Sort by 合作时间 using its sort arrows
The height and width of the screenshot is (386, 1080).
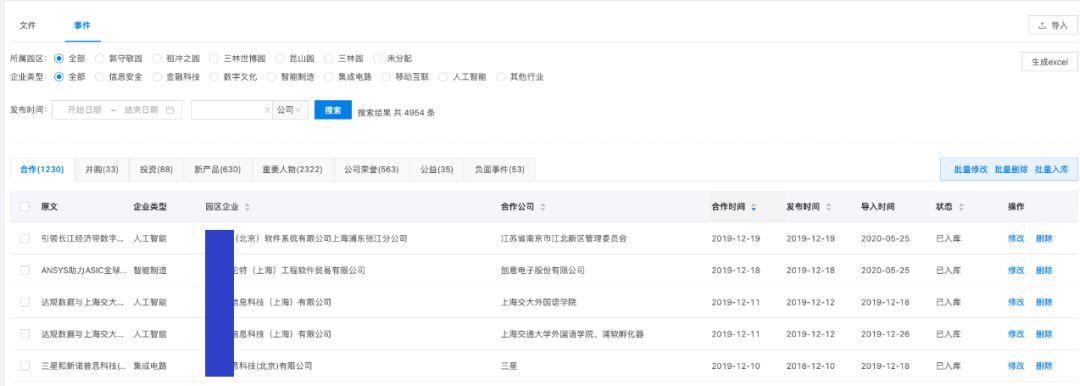(754, 207)
